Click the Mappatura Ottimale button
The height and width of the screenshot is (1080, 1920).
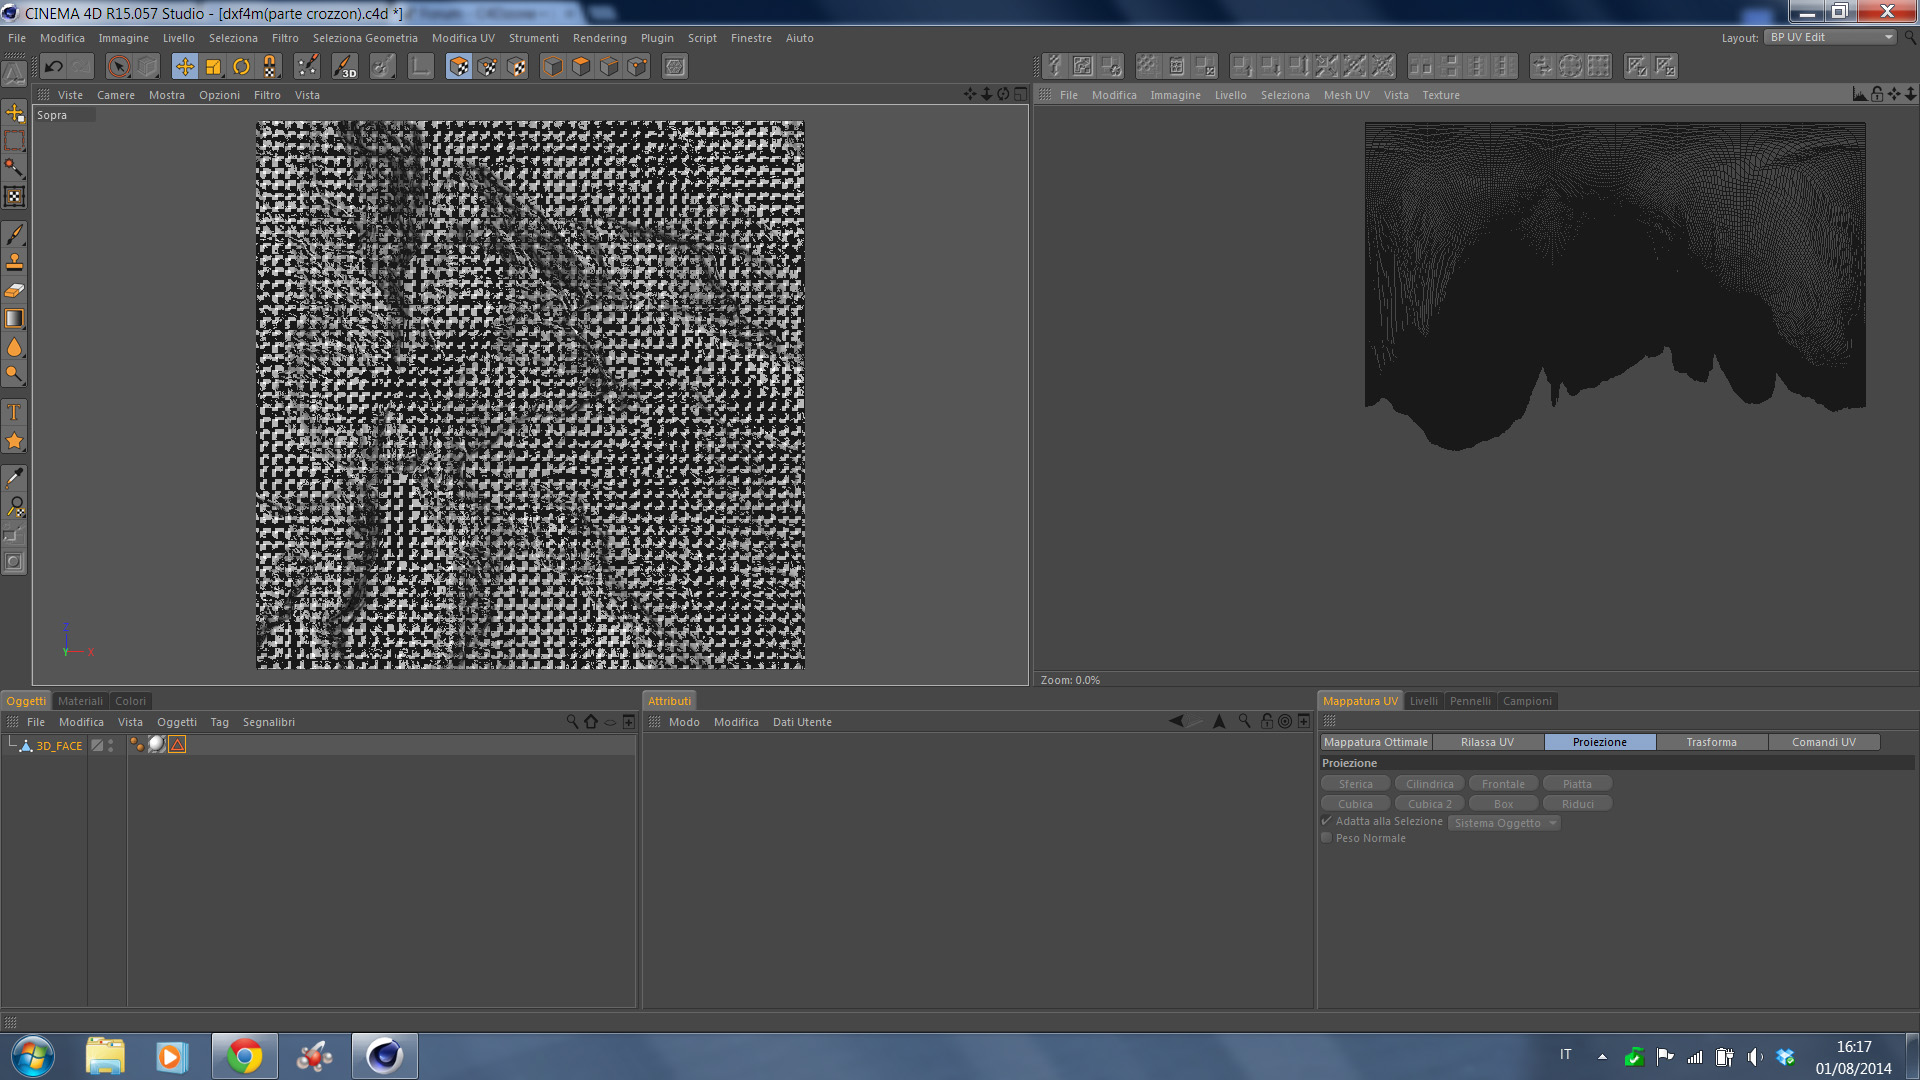tap(1376, 742)
